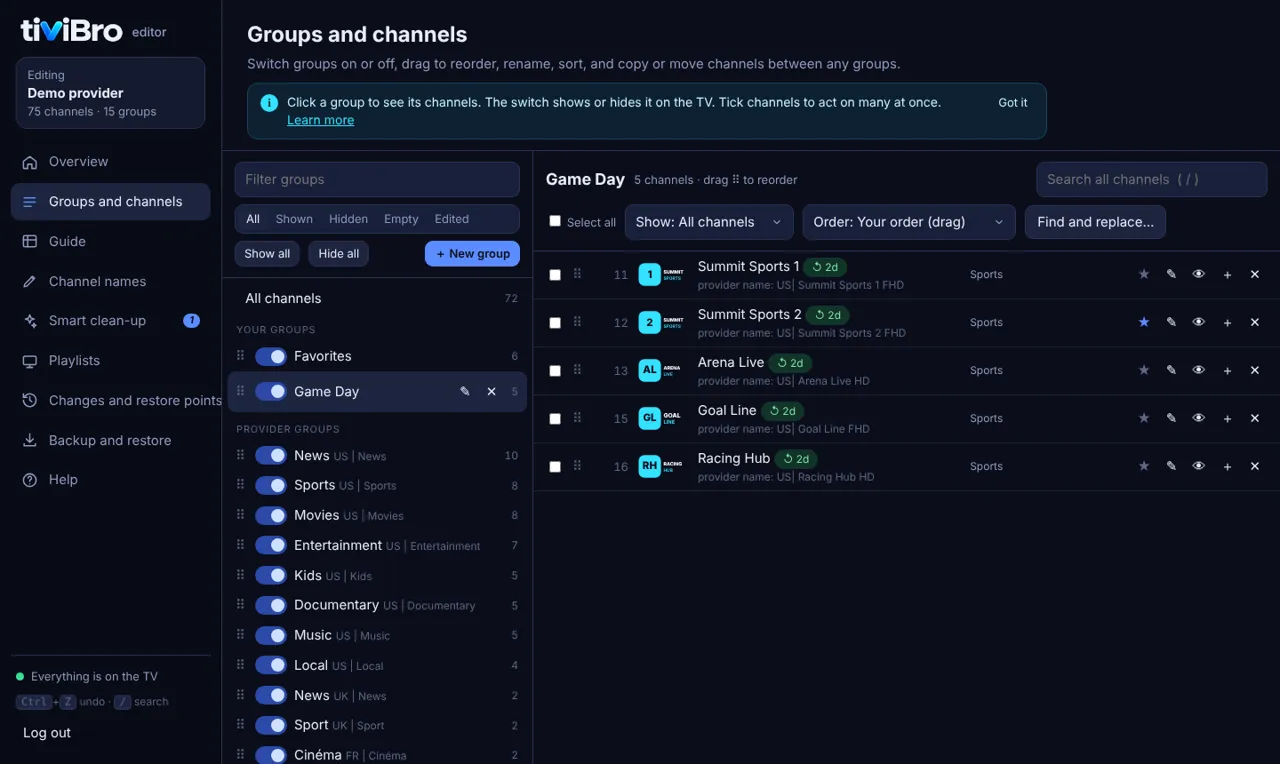This screenshot has width=1280, height=764.
Task: Remove Summit Sports 1 using its X icon
Action: tap(1255, 275)
